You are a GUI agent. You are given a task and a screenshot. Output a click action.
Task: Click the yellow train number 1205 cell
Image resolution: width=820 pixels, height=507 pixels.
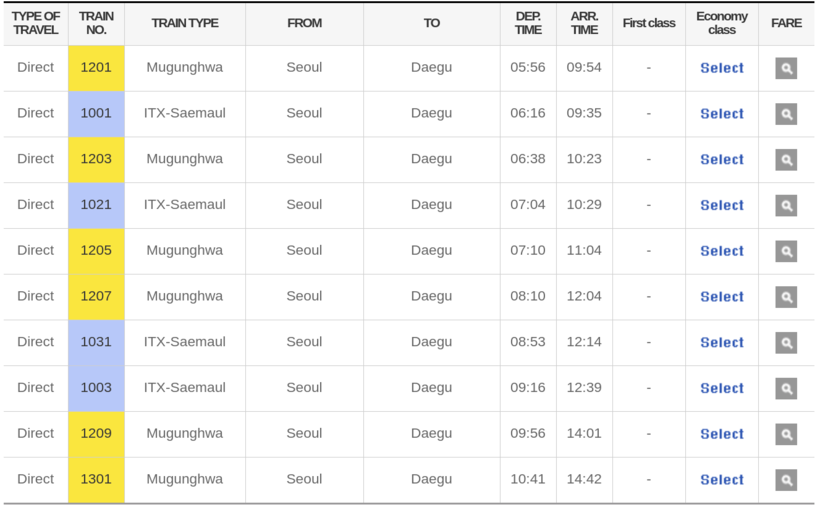[x=96, y=251]
